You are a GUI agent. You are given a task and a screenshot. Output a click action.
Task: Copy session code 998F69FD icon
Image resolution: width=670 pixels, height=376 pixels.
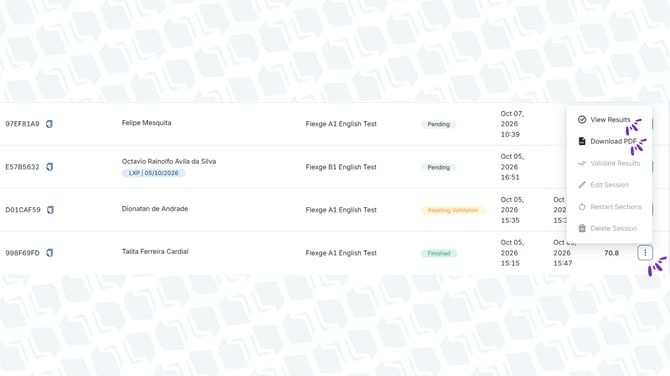pos(50,253)
